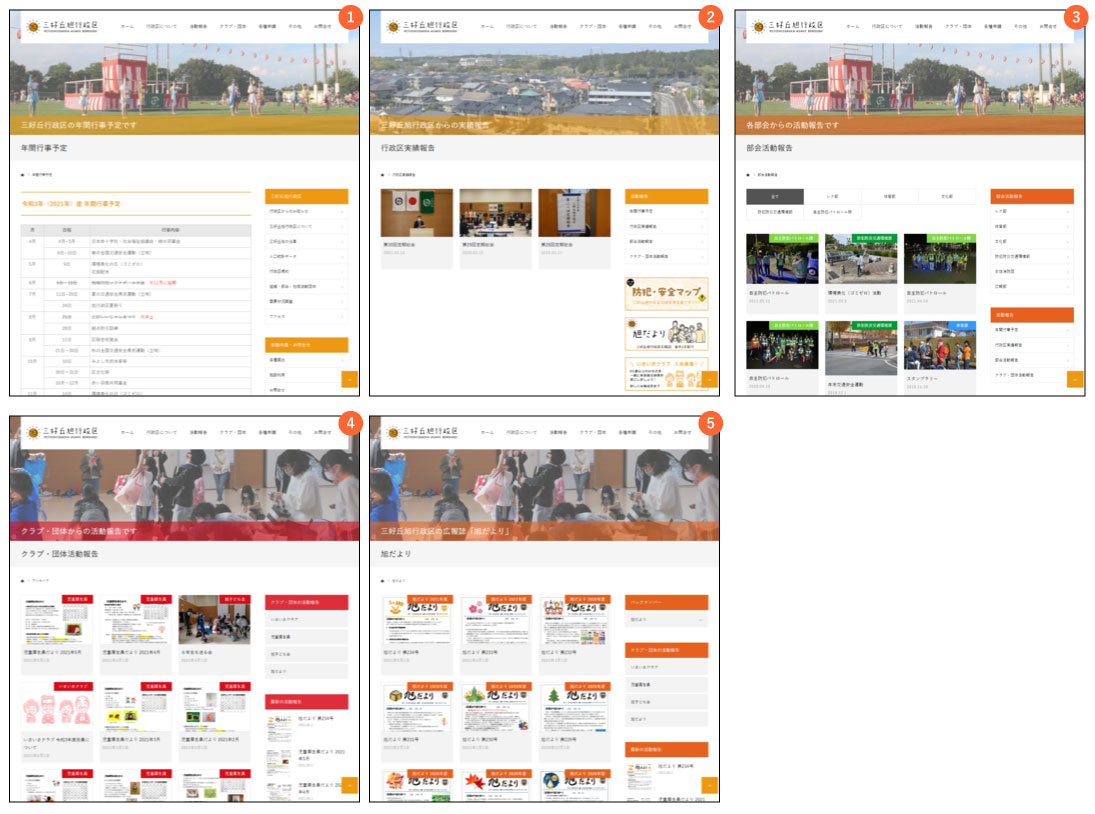Select レク部 filter tab above the photo grid
Viewport: 1095px width, 814px height.
(x=832, y=197)
